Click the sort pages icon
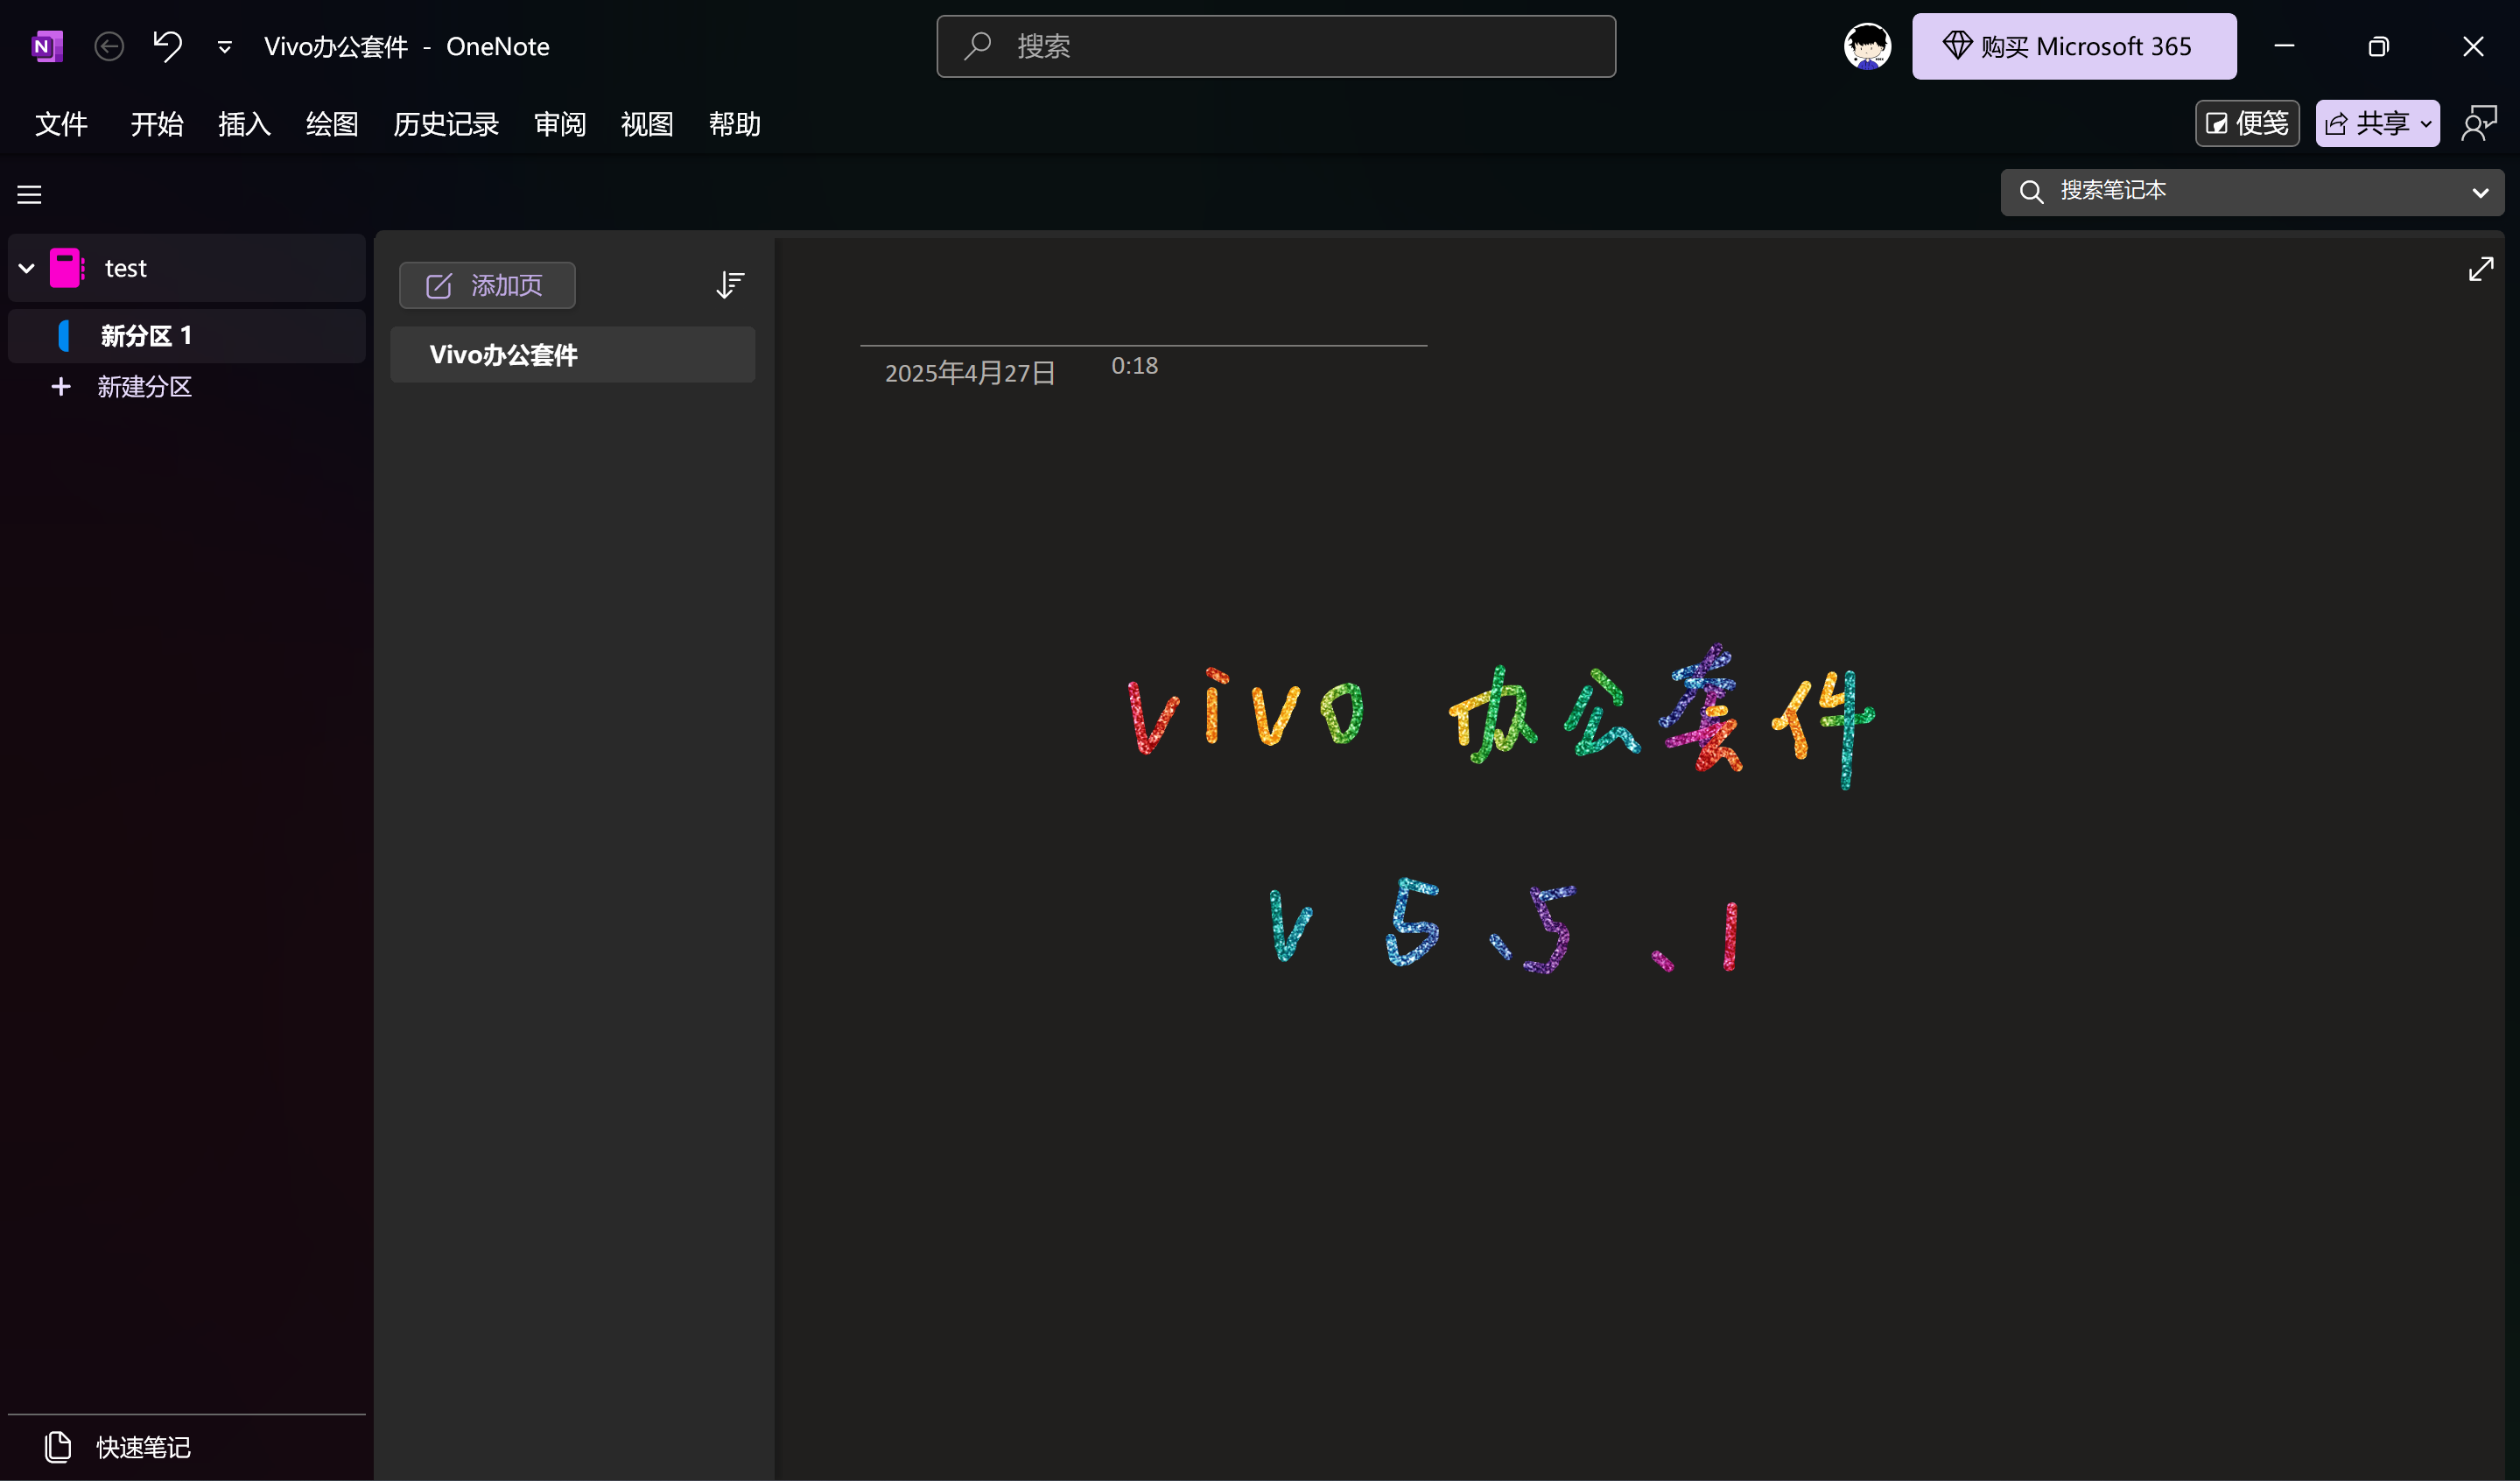Viewport: 2520px width, 1481px height. coord(730,285)
